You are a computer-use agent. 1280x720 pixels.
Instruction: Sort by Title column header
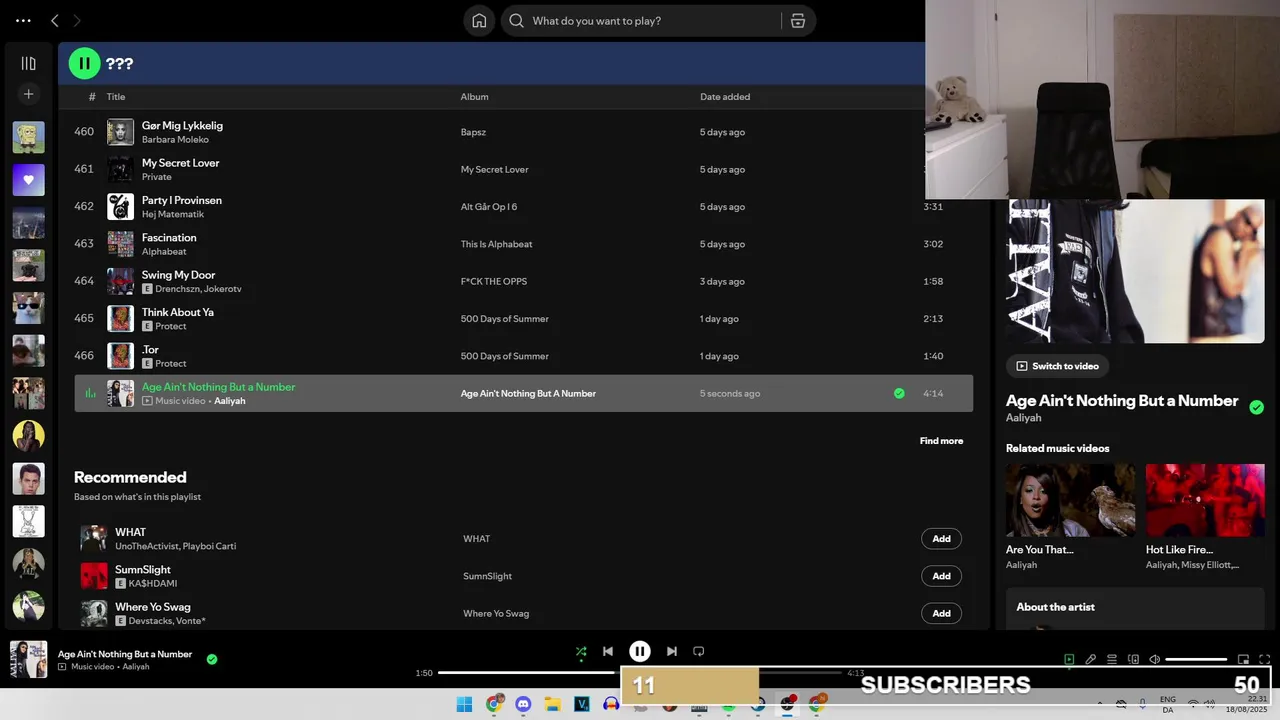pyautogui.click(x=116, y=97)
